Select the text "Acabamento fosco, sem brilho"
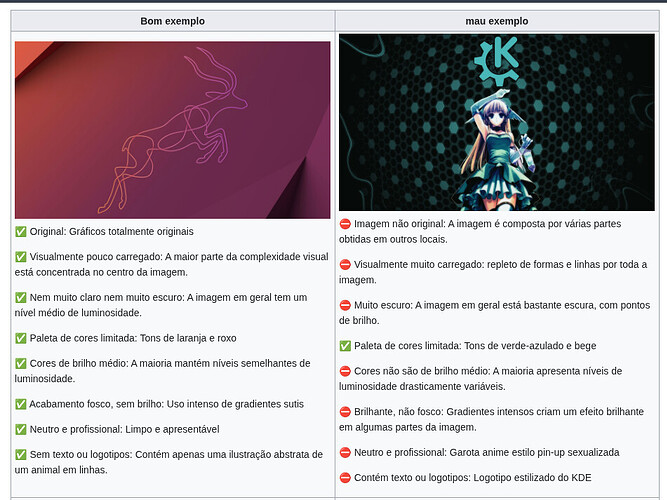The height and width of the screenshot is (500, 667). pos(95,404)
